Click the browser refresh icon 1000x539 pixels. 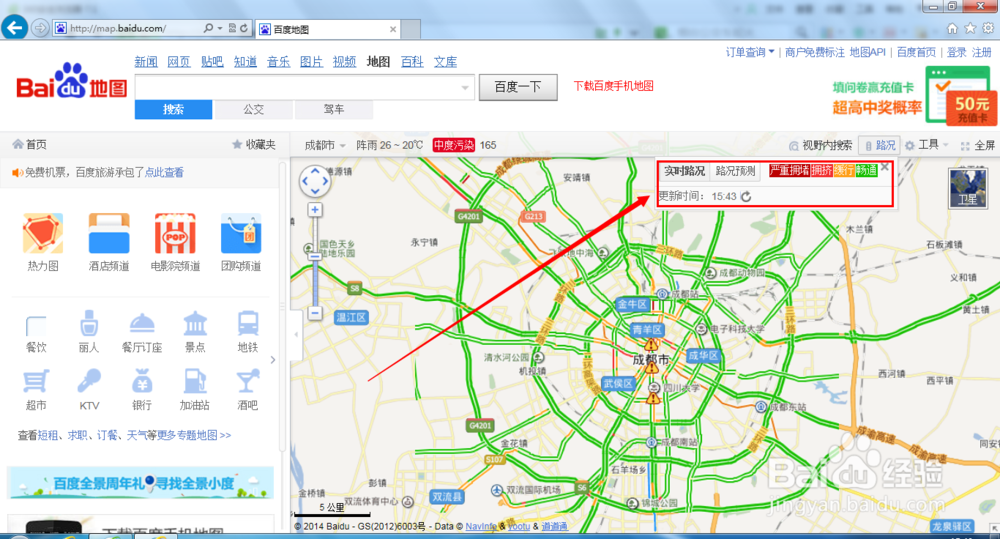click(244, 28)
